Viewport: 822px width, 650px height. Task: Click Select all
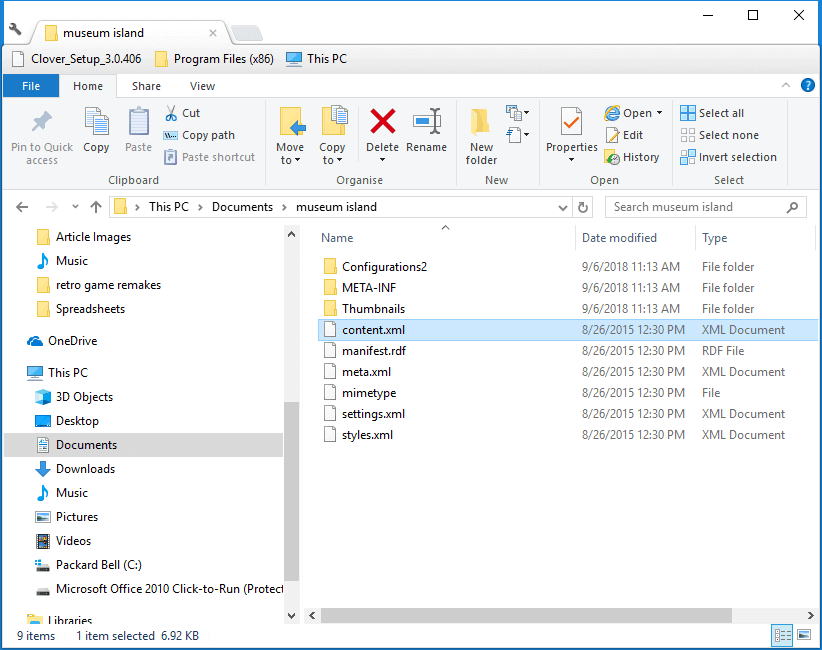712,113
